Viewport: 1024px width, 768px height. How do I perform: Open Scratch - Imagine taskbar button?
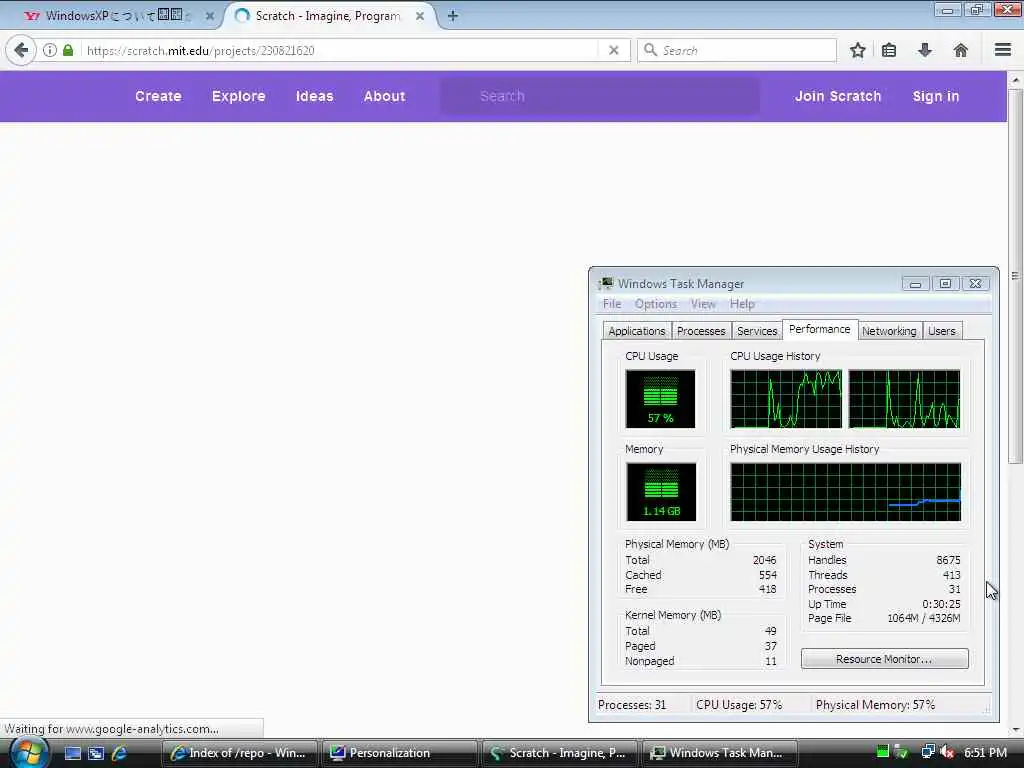(560, 753)
